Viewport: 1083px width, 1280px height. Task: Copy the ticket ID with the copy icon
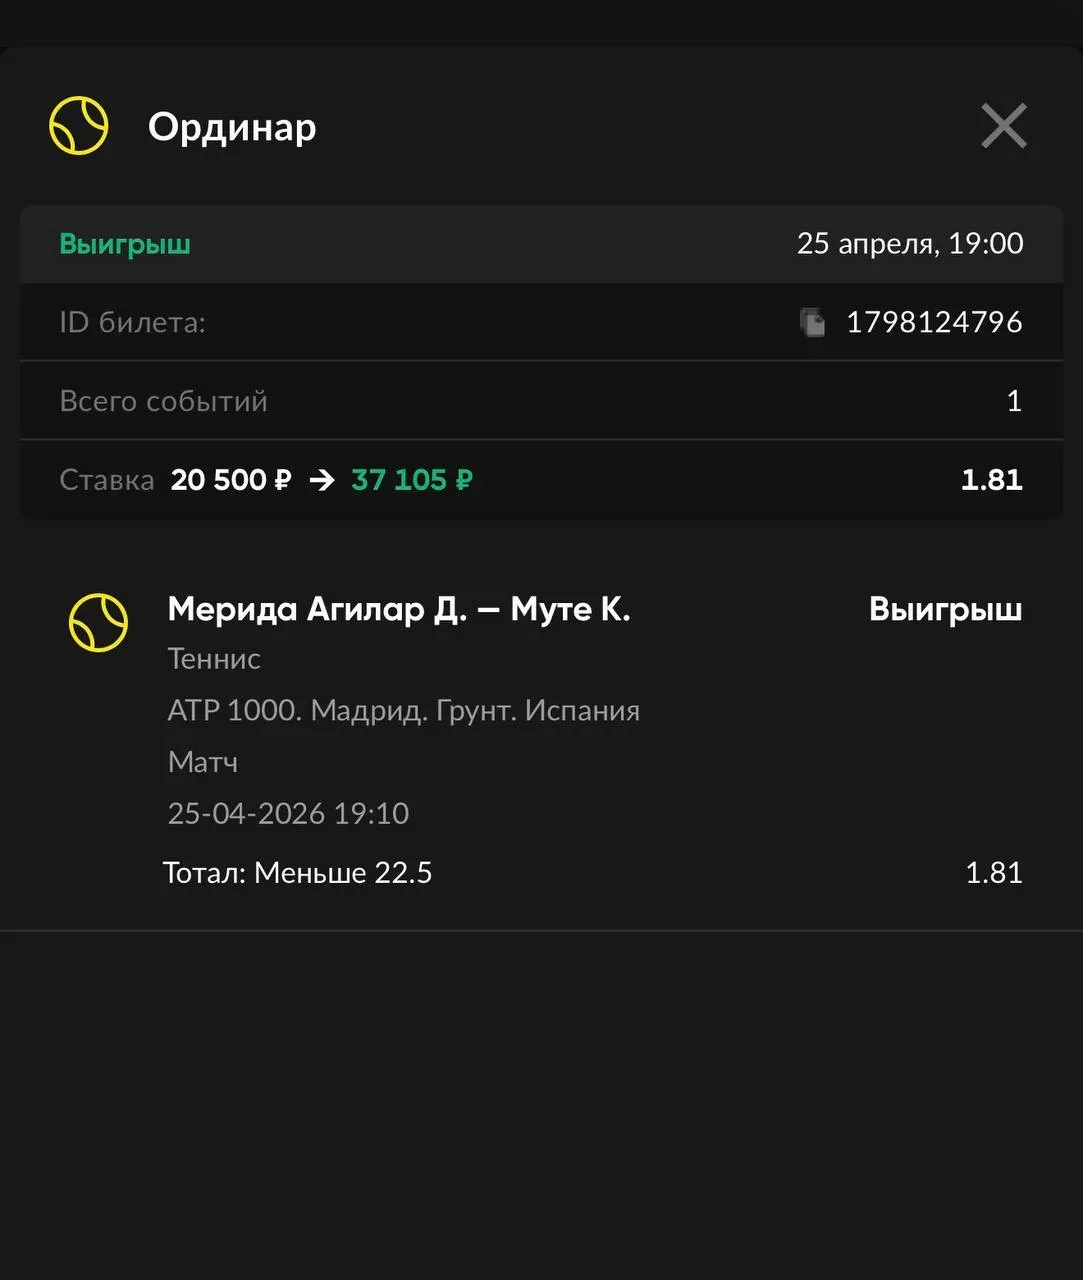click(x=813, y=322)
